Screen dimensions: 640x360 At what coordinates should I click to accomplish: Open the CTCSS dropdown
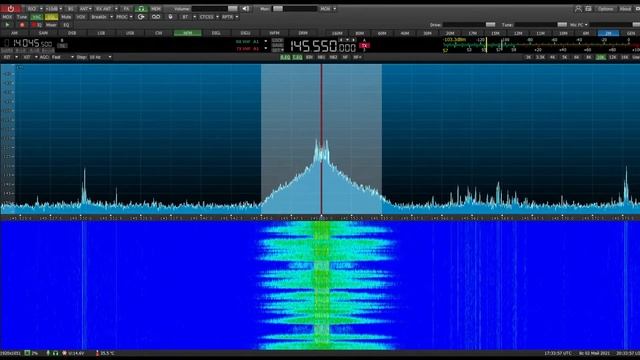(209, 17)
